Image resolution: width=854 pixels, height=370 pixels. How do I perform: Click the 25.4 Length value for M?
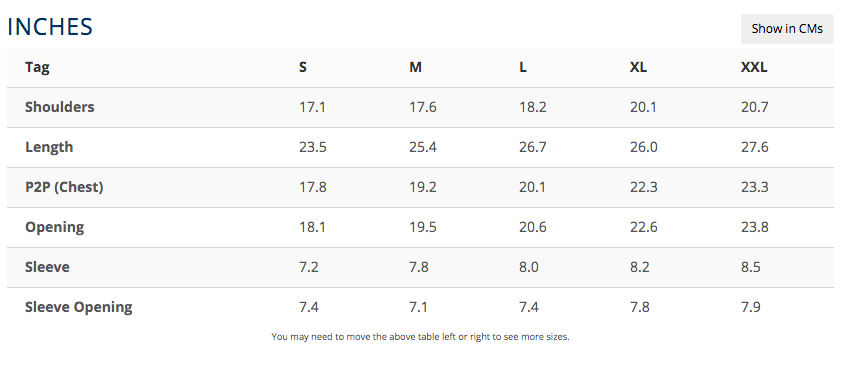[423, 148]
